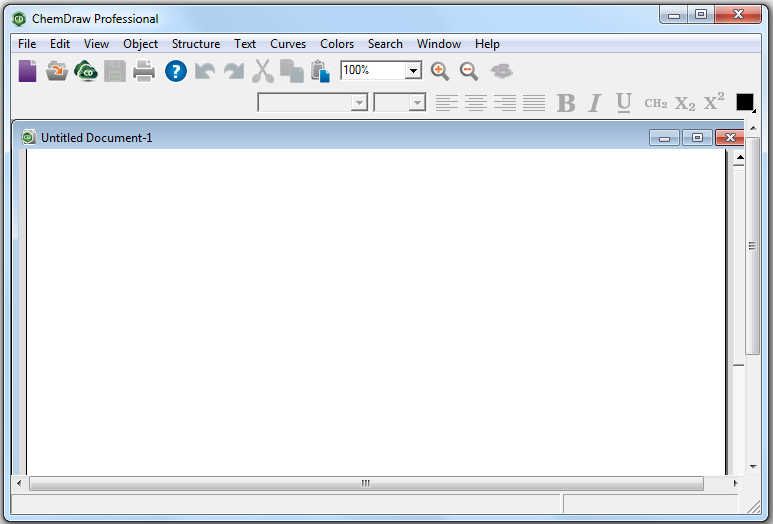Image resolution: width=773 pixels, height=524 pixels.
Task: Close the ChemDraw Professional window
Action: (x=738, y=15)
